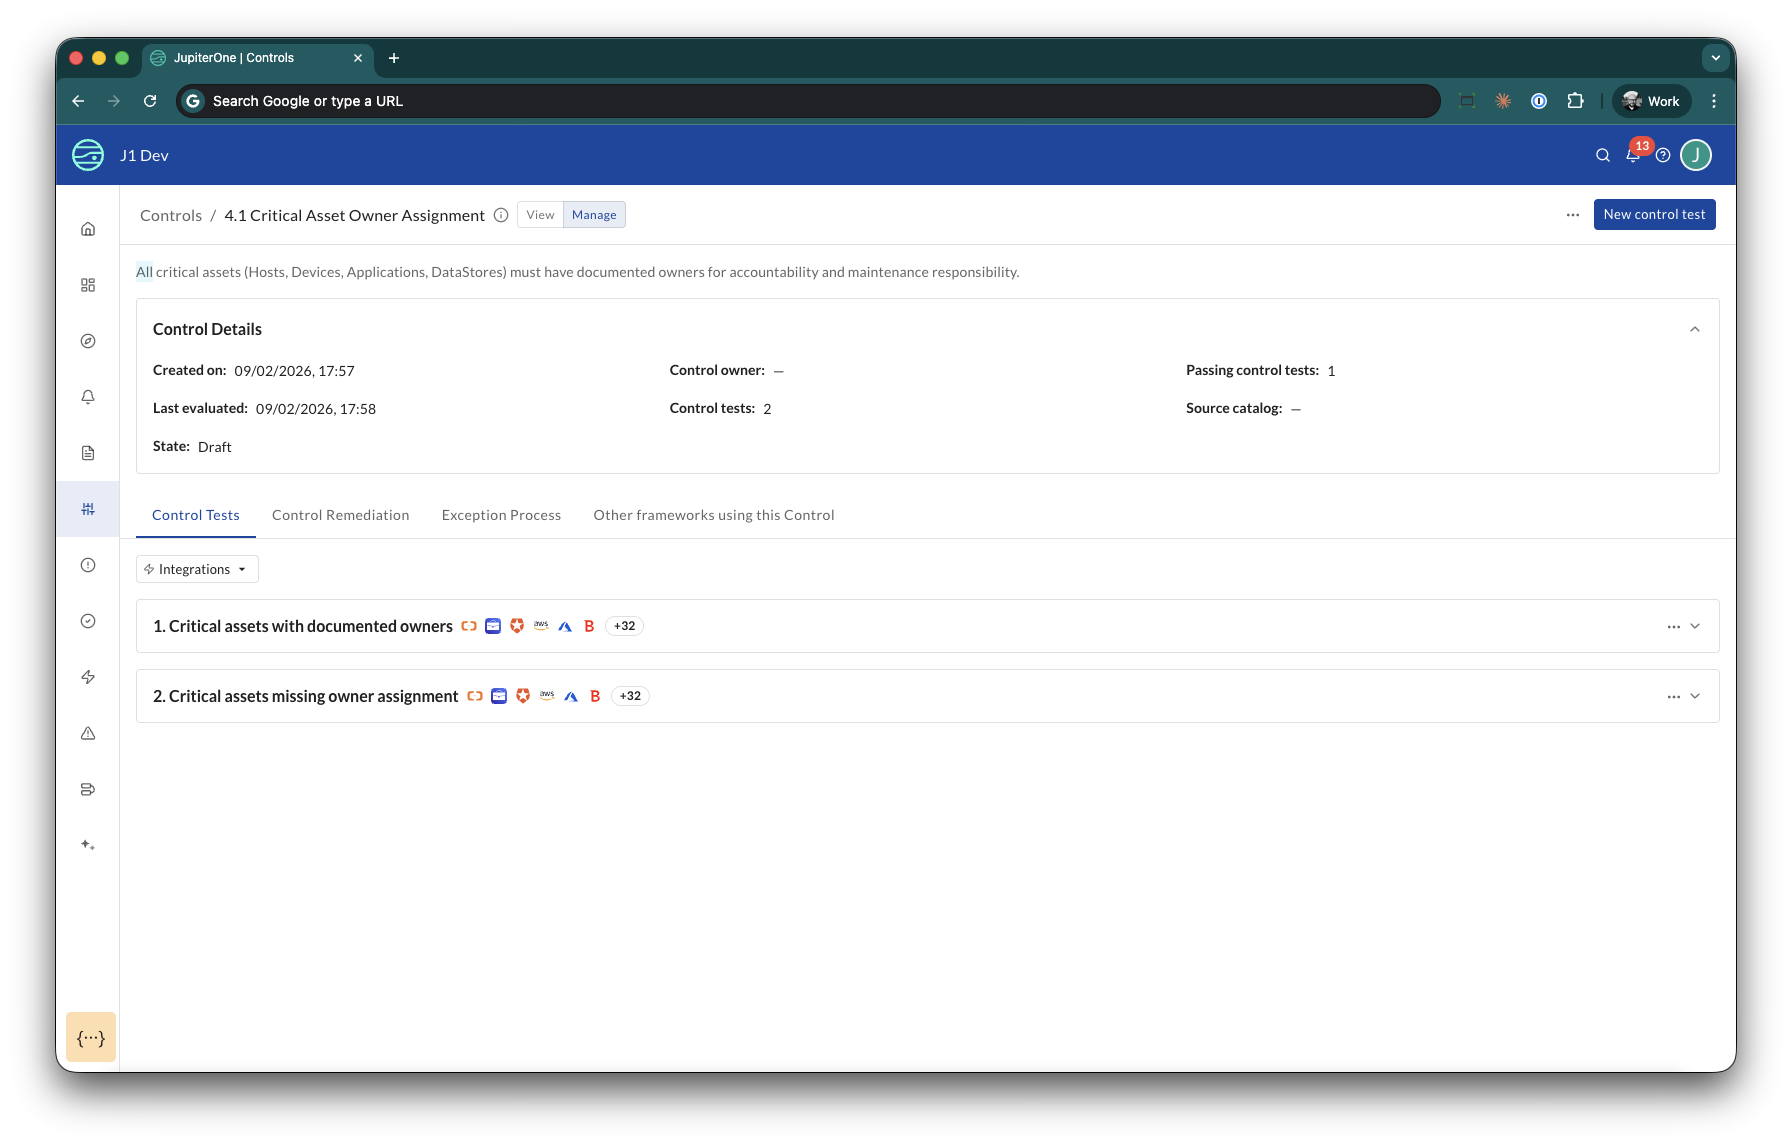Collapse the Control Details panel
Image resolution: width=1792 pixels, height=1146 pixels.
point(1695,329)
